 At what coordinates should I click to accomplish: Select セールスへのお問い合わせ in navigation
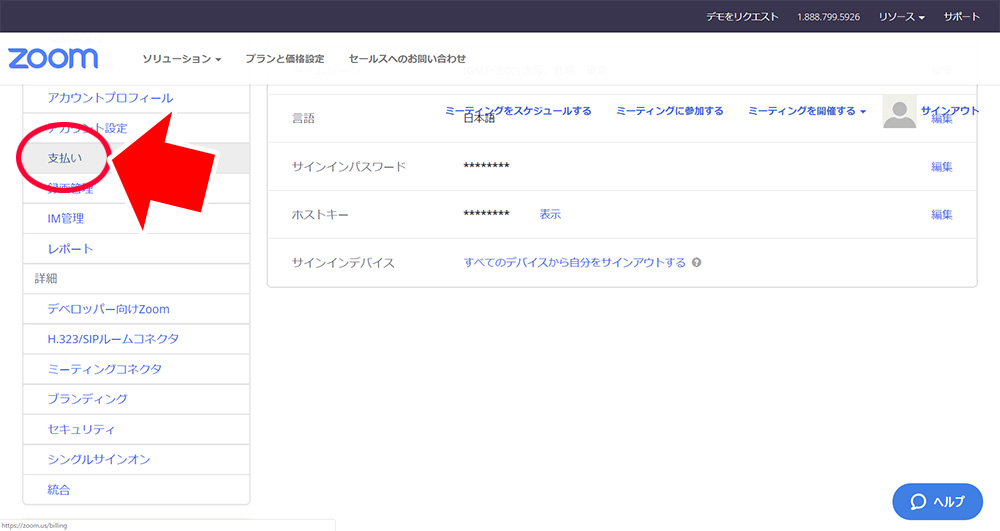407,59
